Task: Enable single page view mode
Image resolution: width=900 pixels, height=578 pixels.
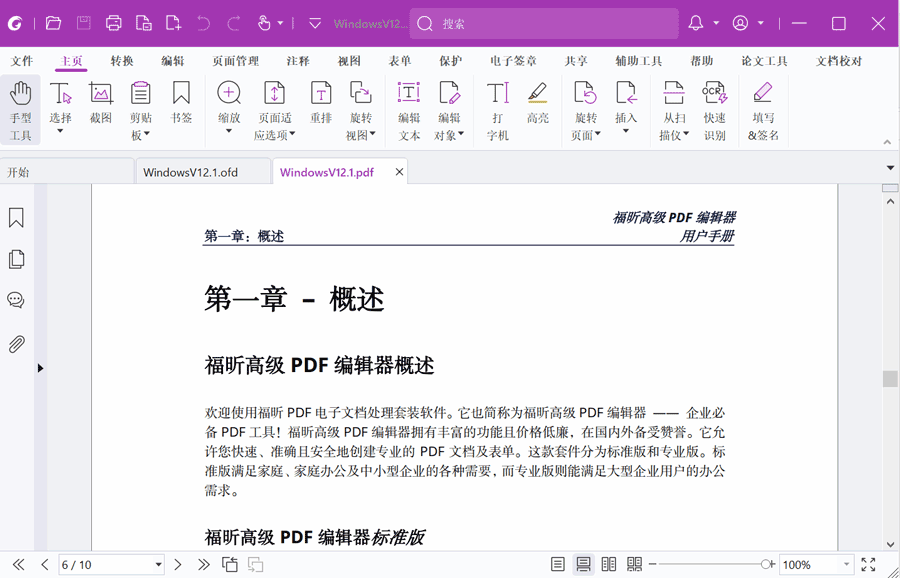Action: pyautogui.click(x=557, y=564)
